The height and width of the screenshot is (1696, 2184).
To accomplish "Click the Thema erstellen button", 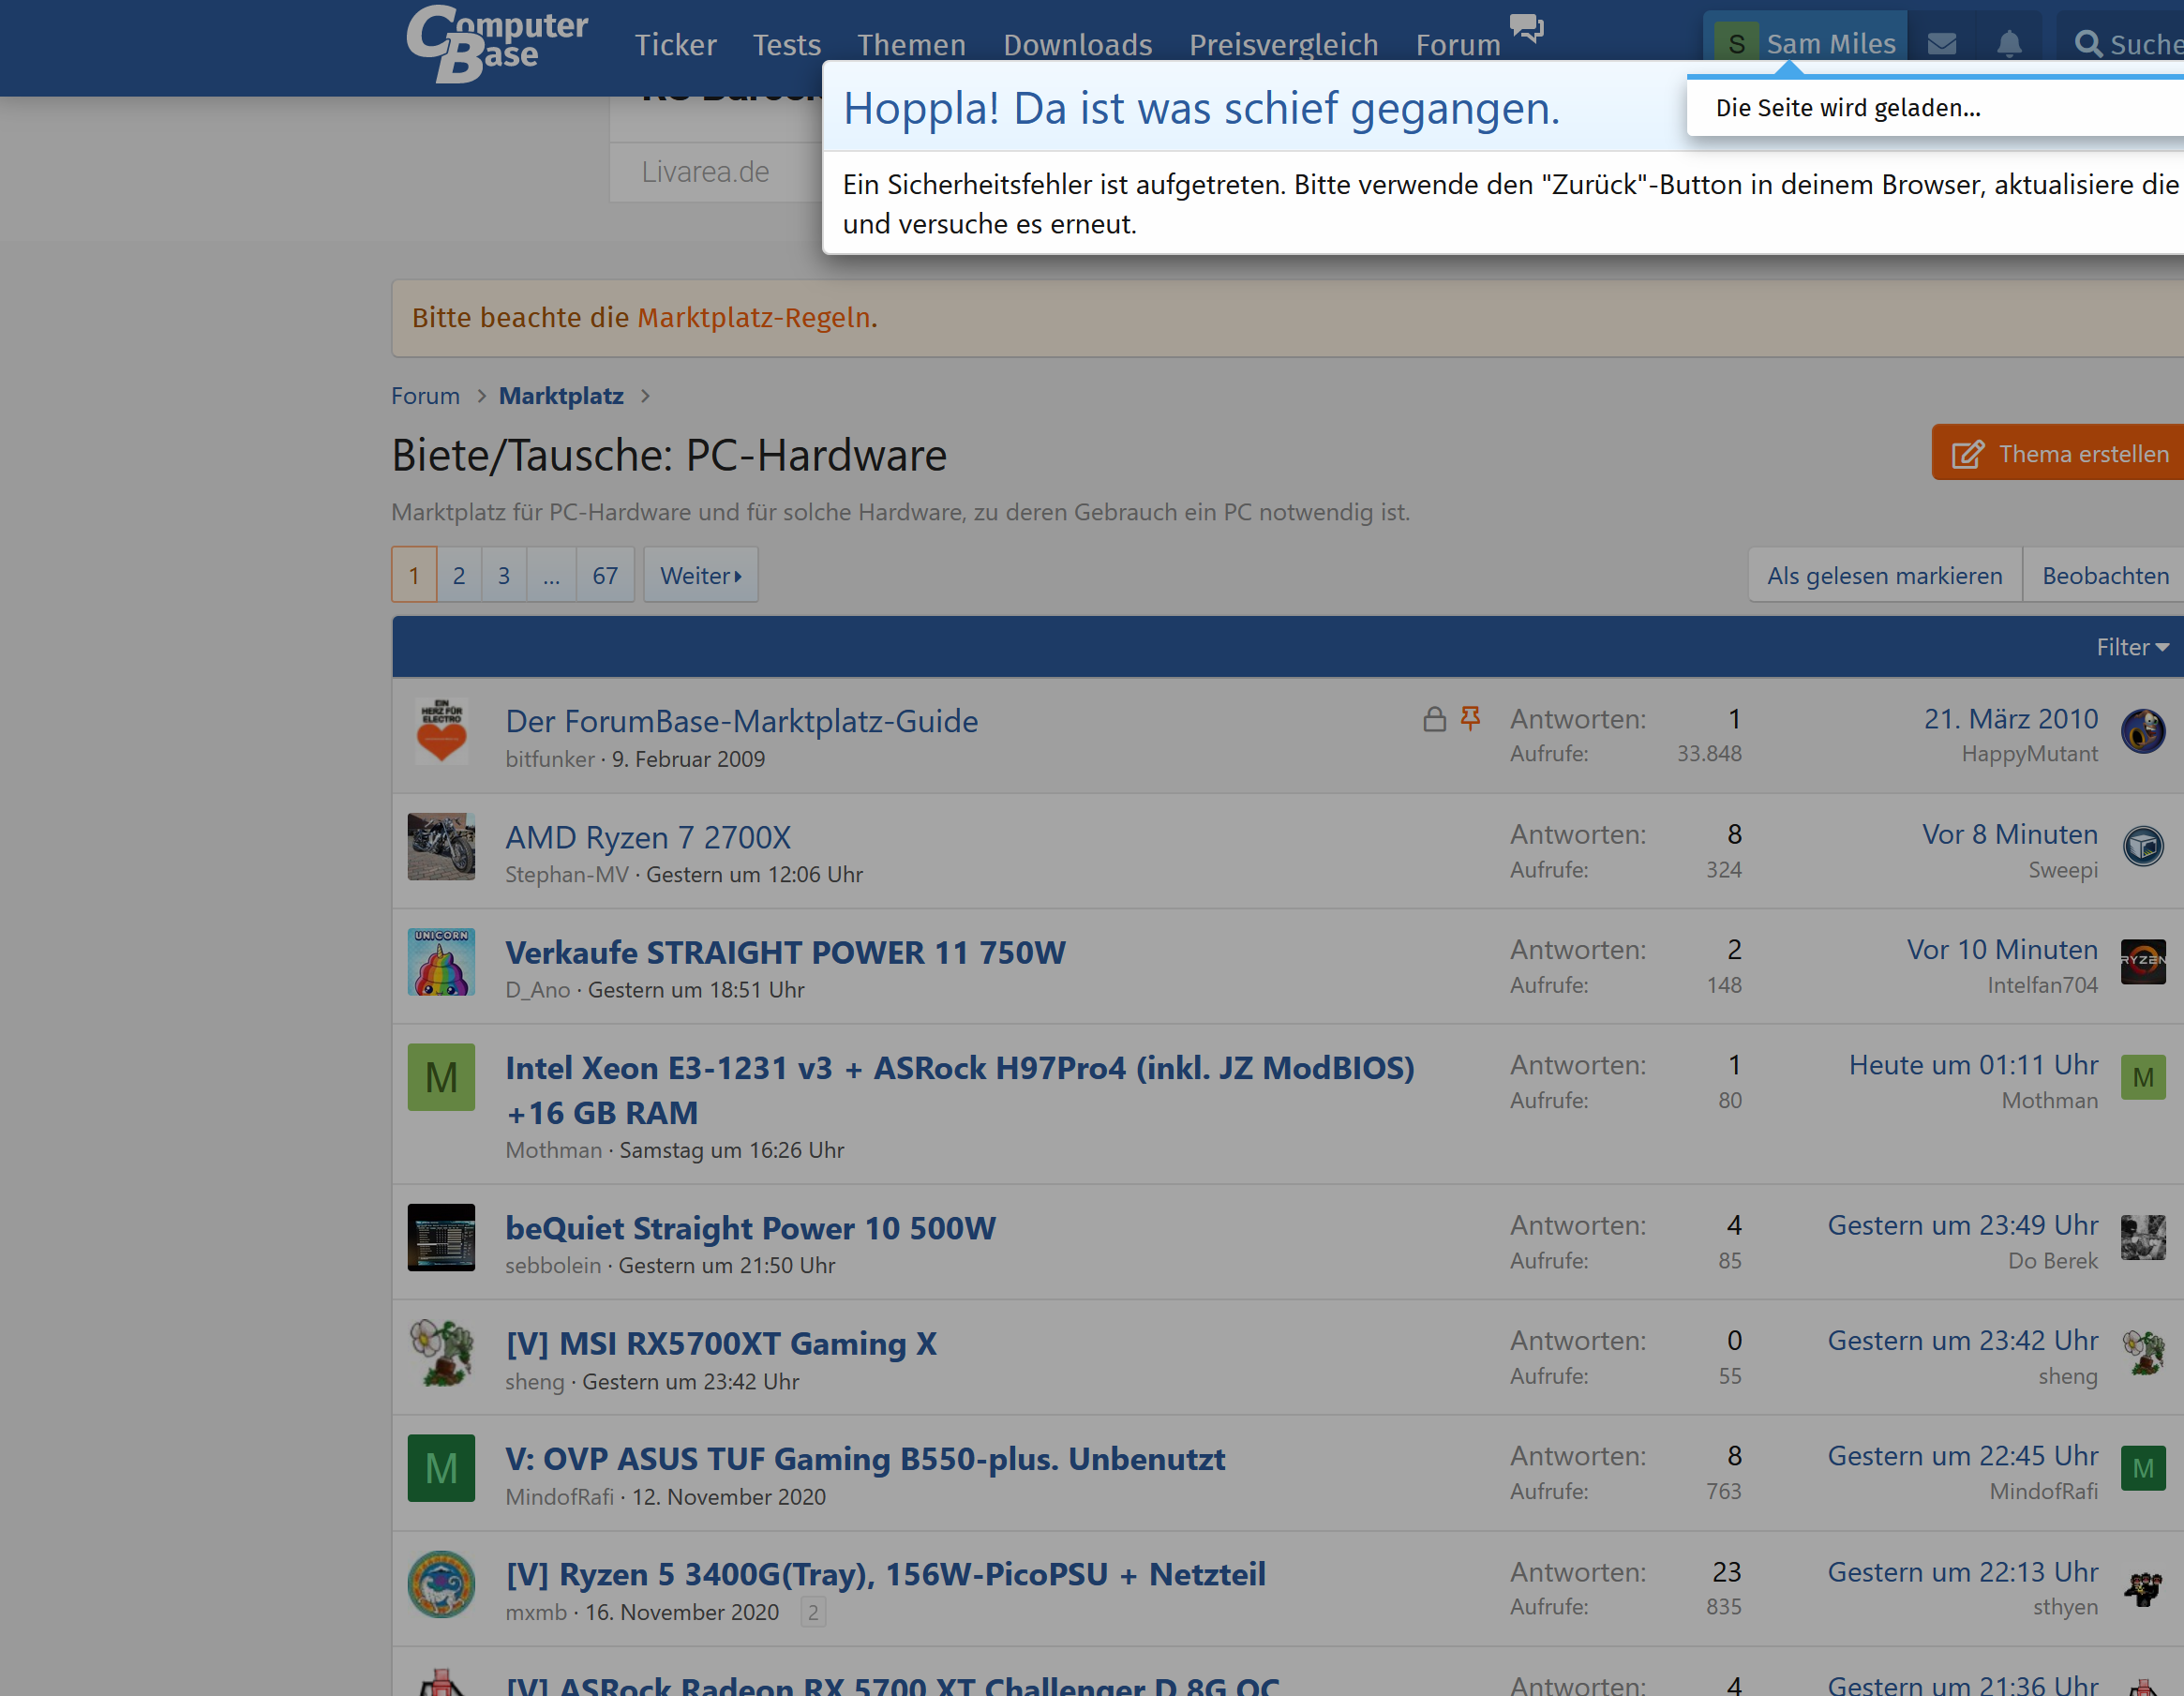I will click(x=2060, y=454).
